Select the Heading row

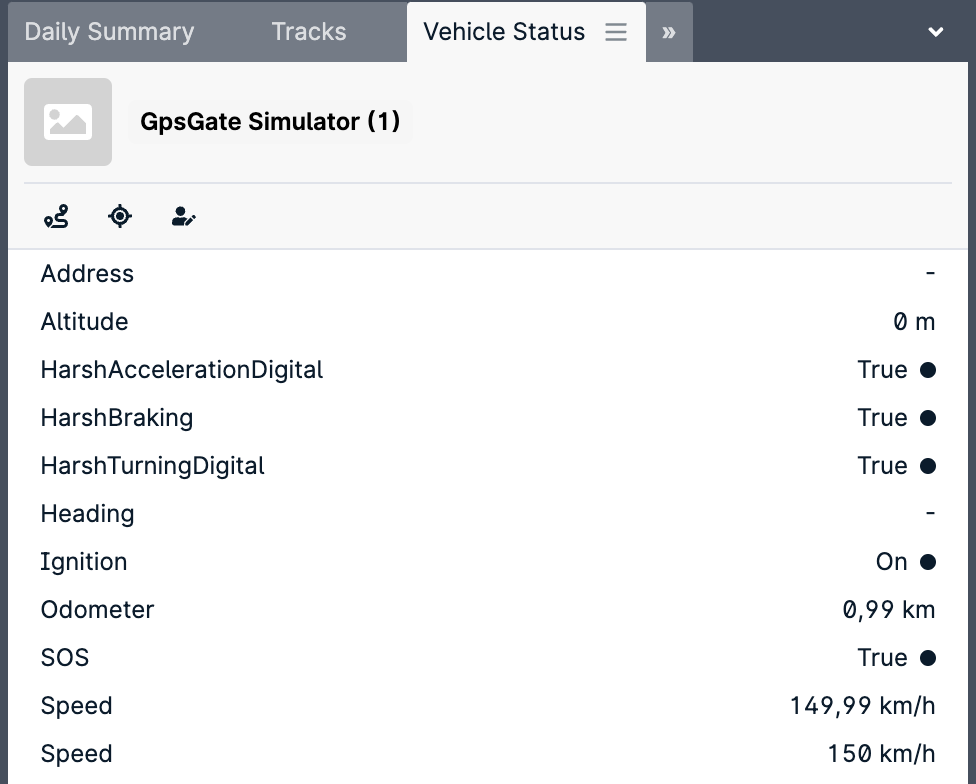[x=87, y=513]
